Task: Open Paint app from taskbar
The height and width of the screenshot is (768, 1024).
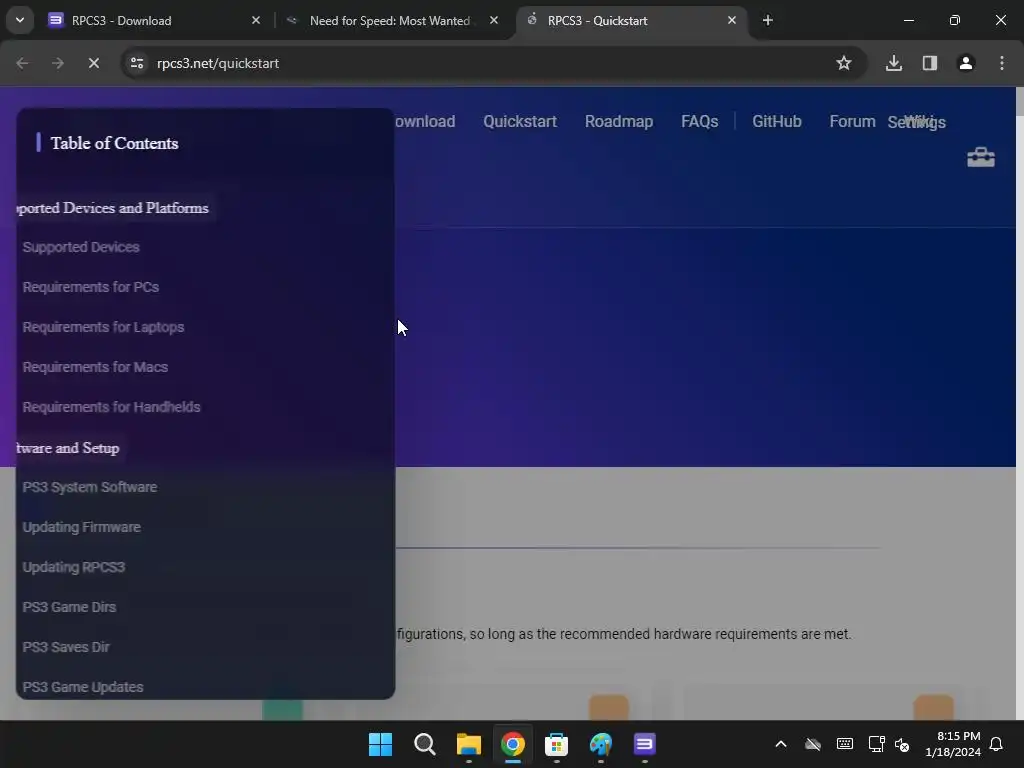Action: pos(600,744)
